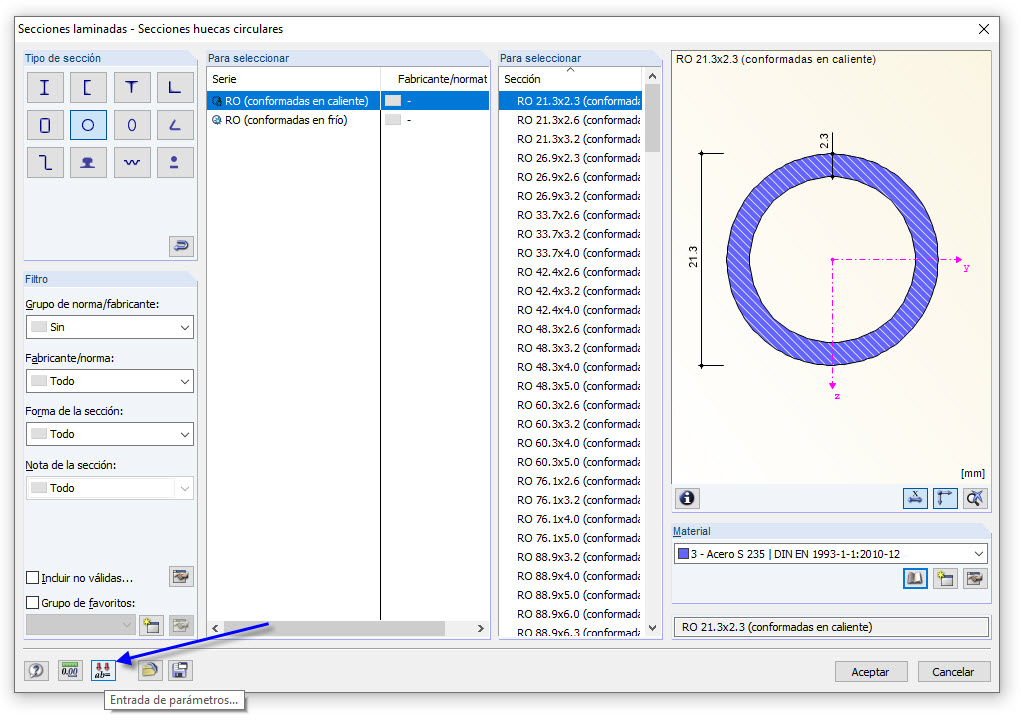This screenshot has height=721, width=1021.
Task: Open the help button at bottom left
Action: [x=36, y=670]
